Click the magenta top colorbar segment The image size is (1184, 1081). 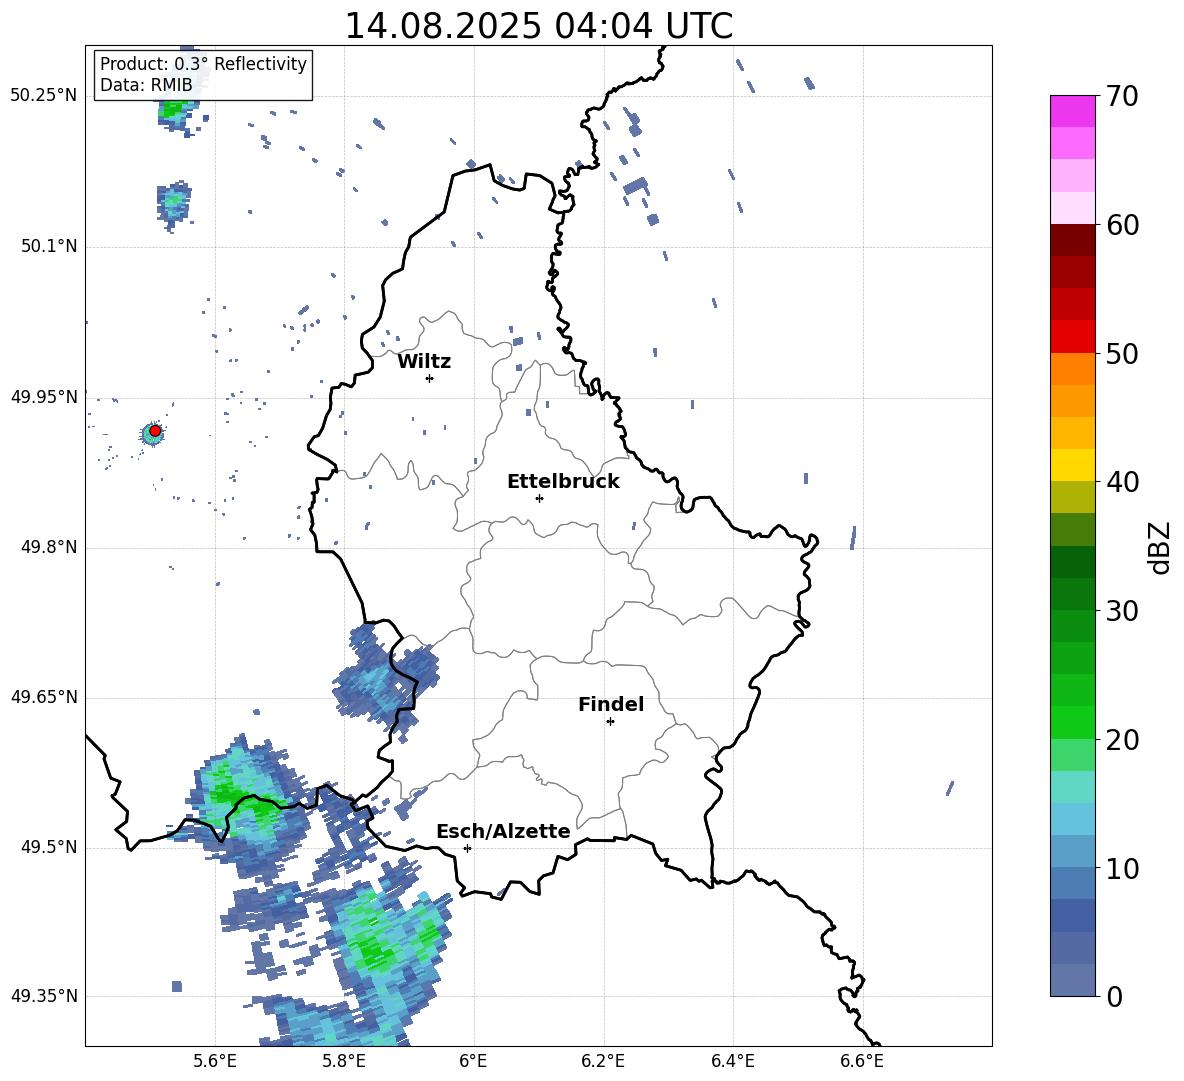click(1072, 111)
